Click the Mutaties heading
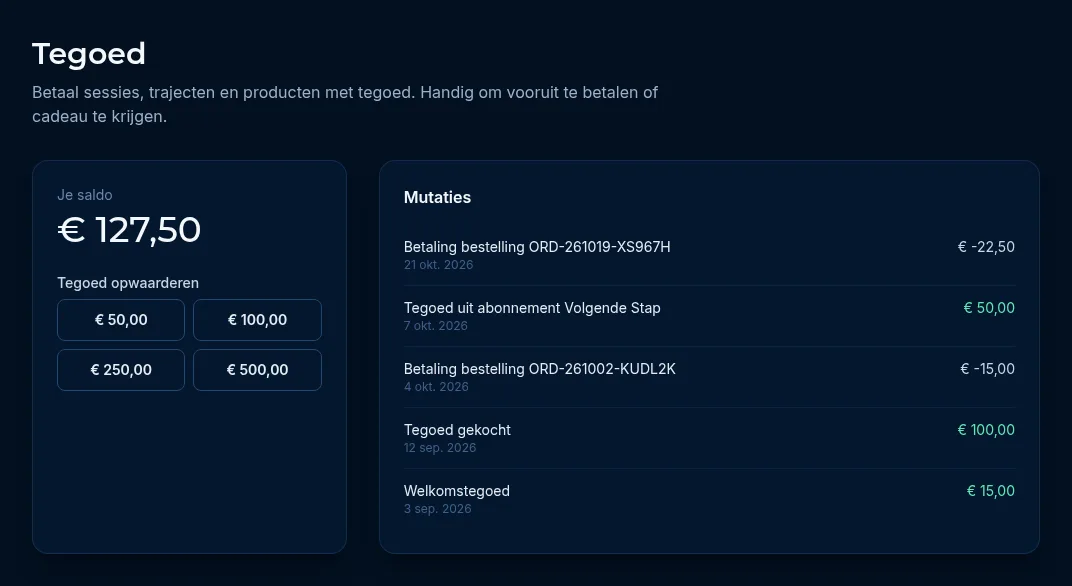This screenshot has width=1072, height=586. tap(438, 198)
